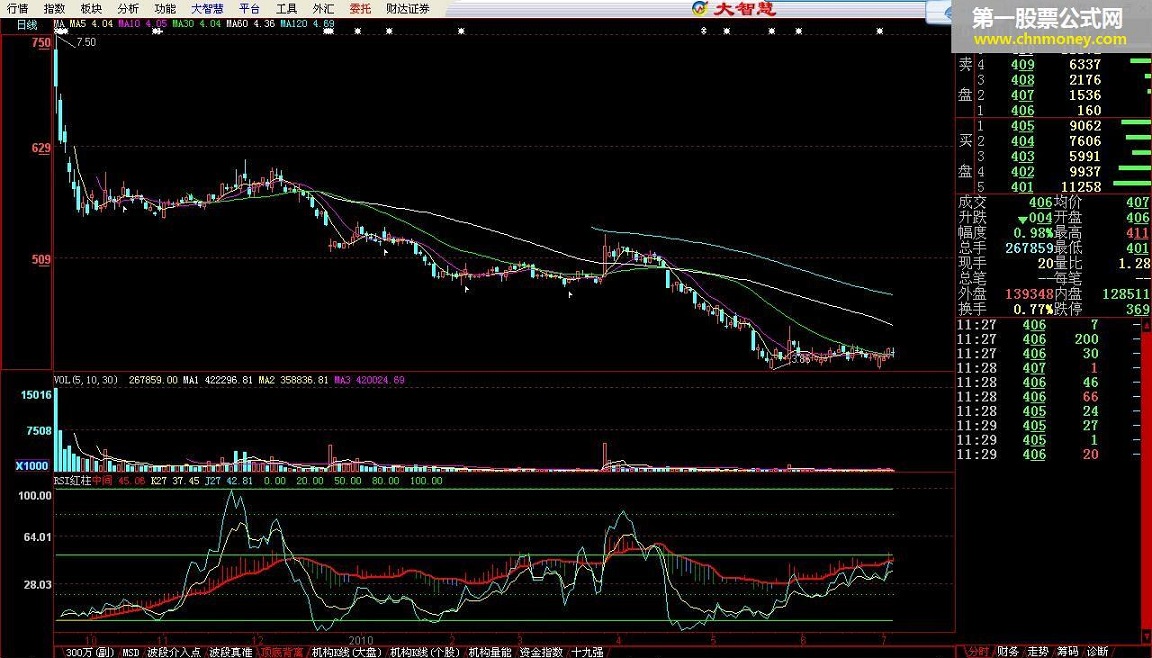The image size is (1152, 658).
Task: Switch to the 机构K线(大盘) tab
Action: (348, 652)
